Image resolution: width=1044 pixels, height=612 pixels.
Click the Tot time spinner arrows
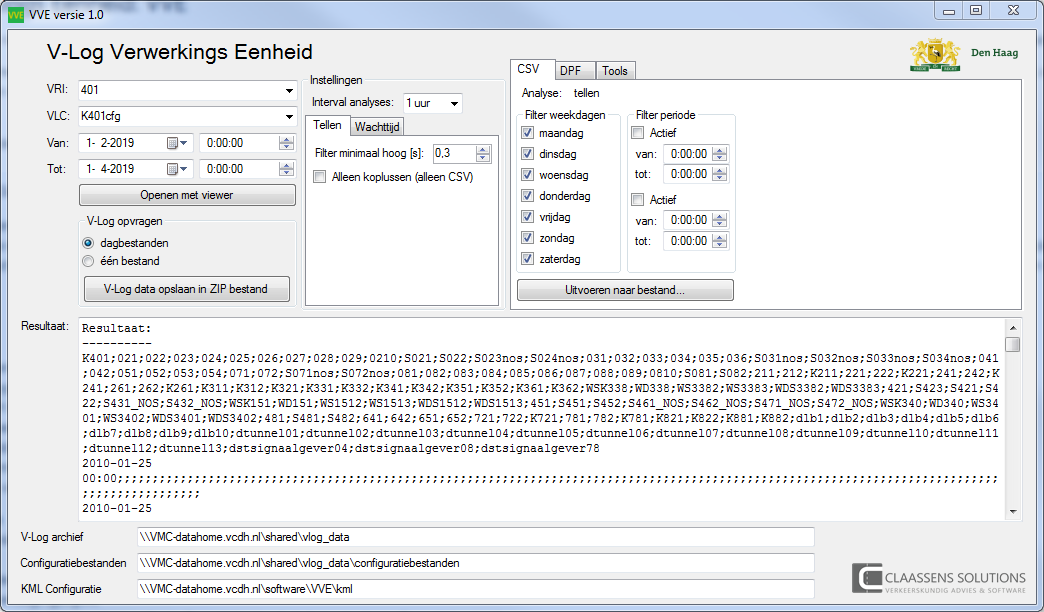click(286, 169)
